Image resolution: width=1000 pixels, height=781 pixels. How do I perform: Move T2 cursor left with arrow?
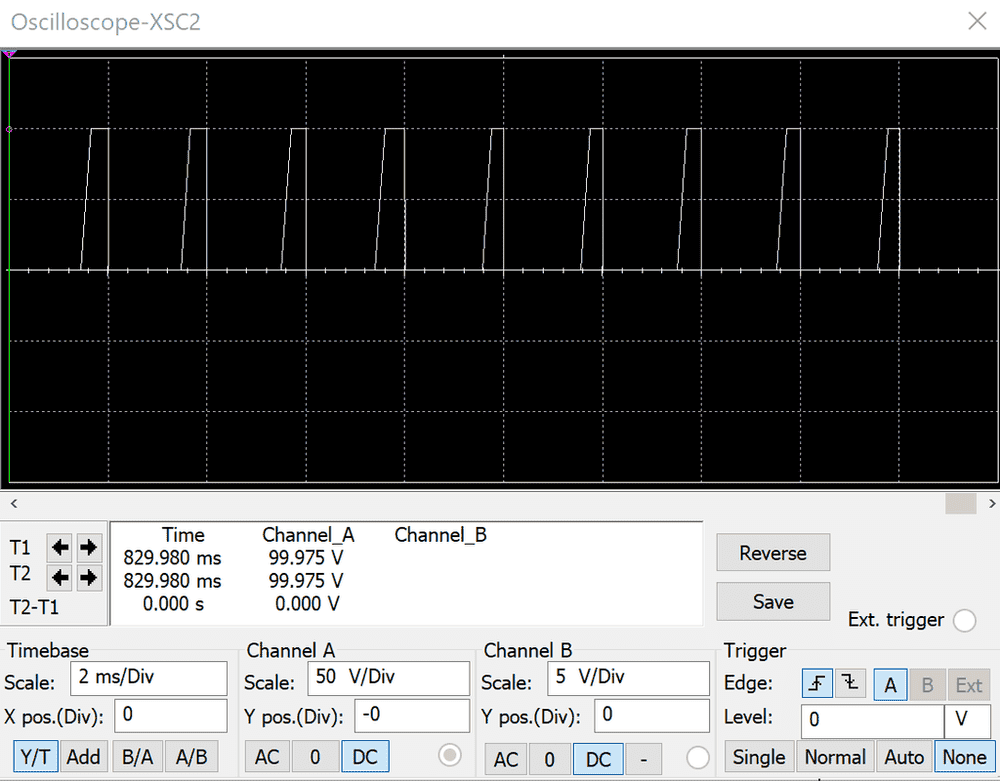tap(61, 577)
